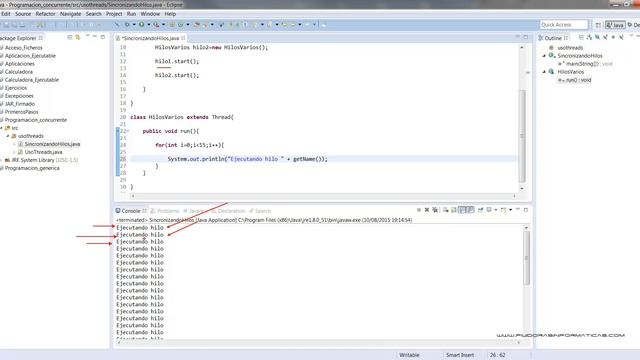
Task: Open dropdown next to external tools icon
Action: [x=163, y=24]
